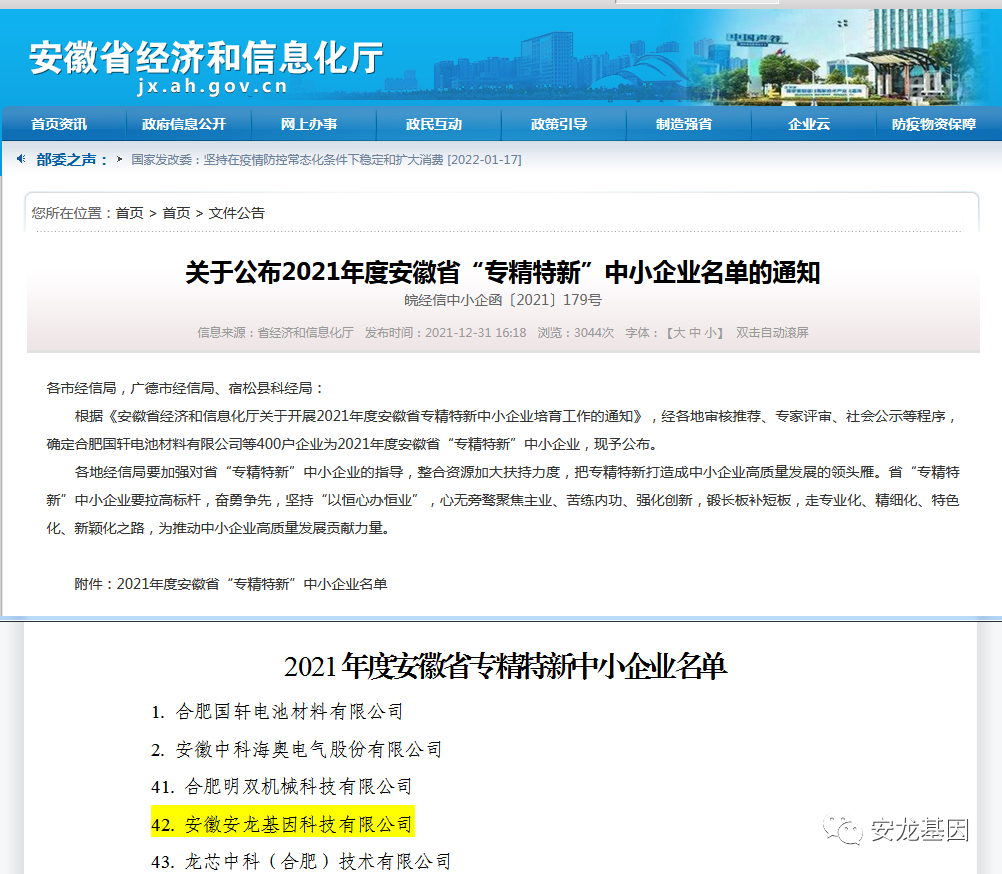Open the 网上办事 navigation tab
Screen dimensions: 1002x874
pos(309,124)
